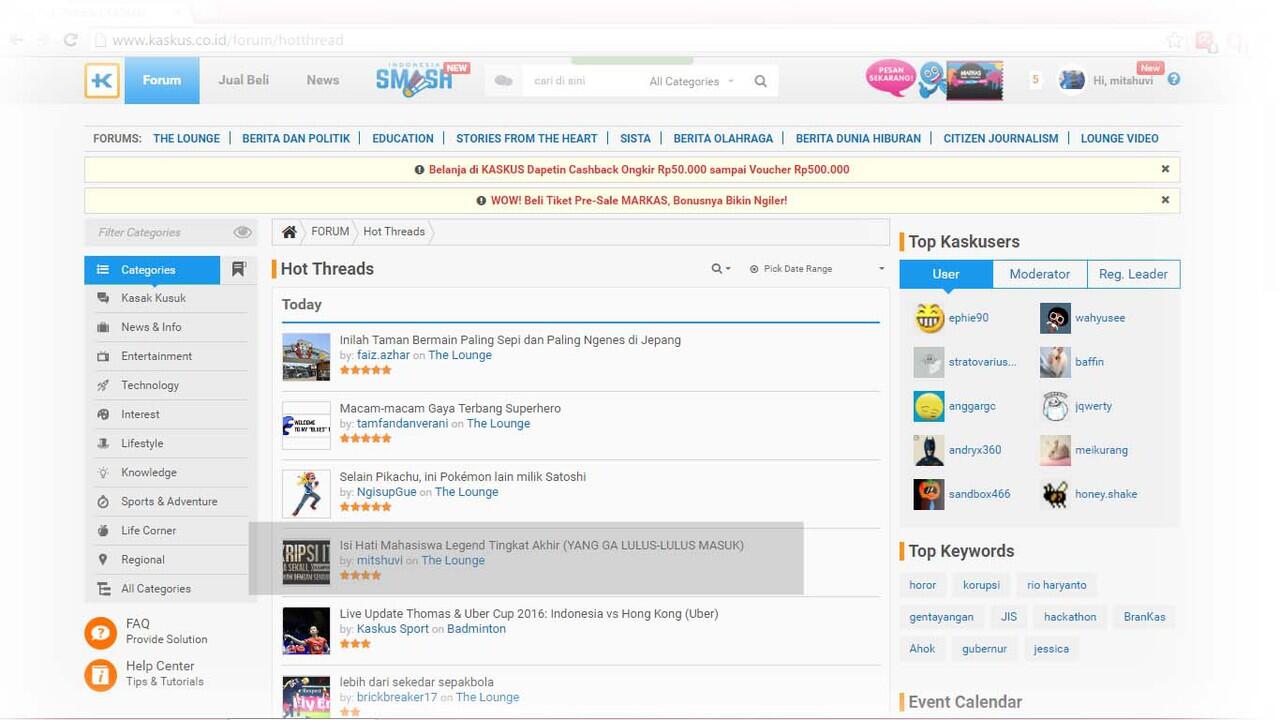Open the News tab
This screenshot has height=720, width=1280.
[322, 80]
